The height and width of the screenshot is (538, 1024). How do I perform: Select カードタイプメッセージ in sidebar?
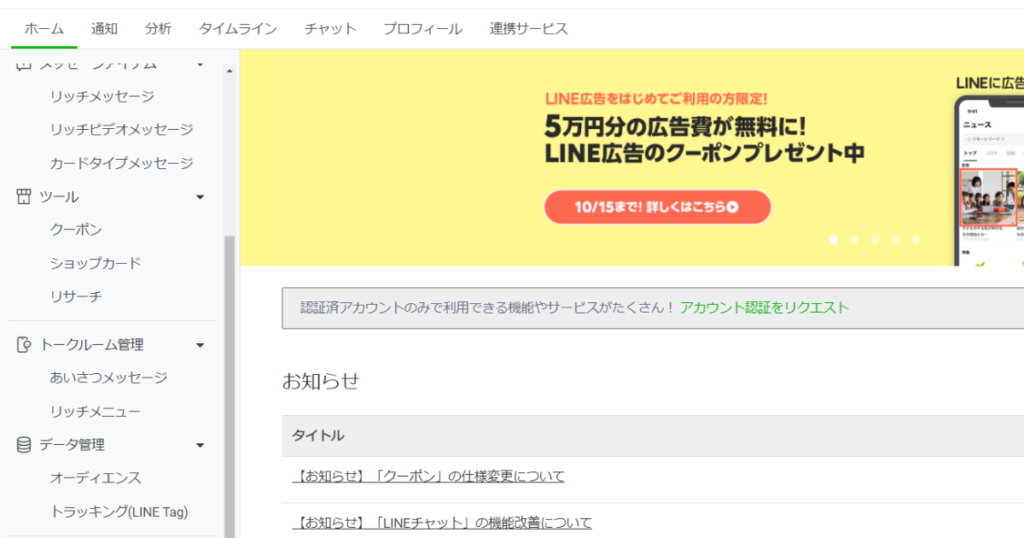(121, 163)
